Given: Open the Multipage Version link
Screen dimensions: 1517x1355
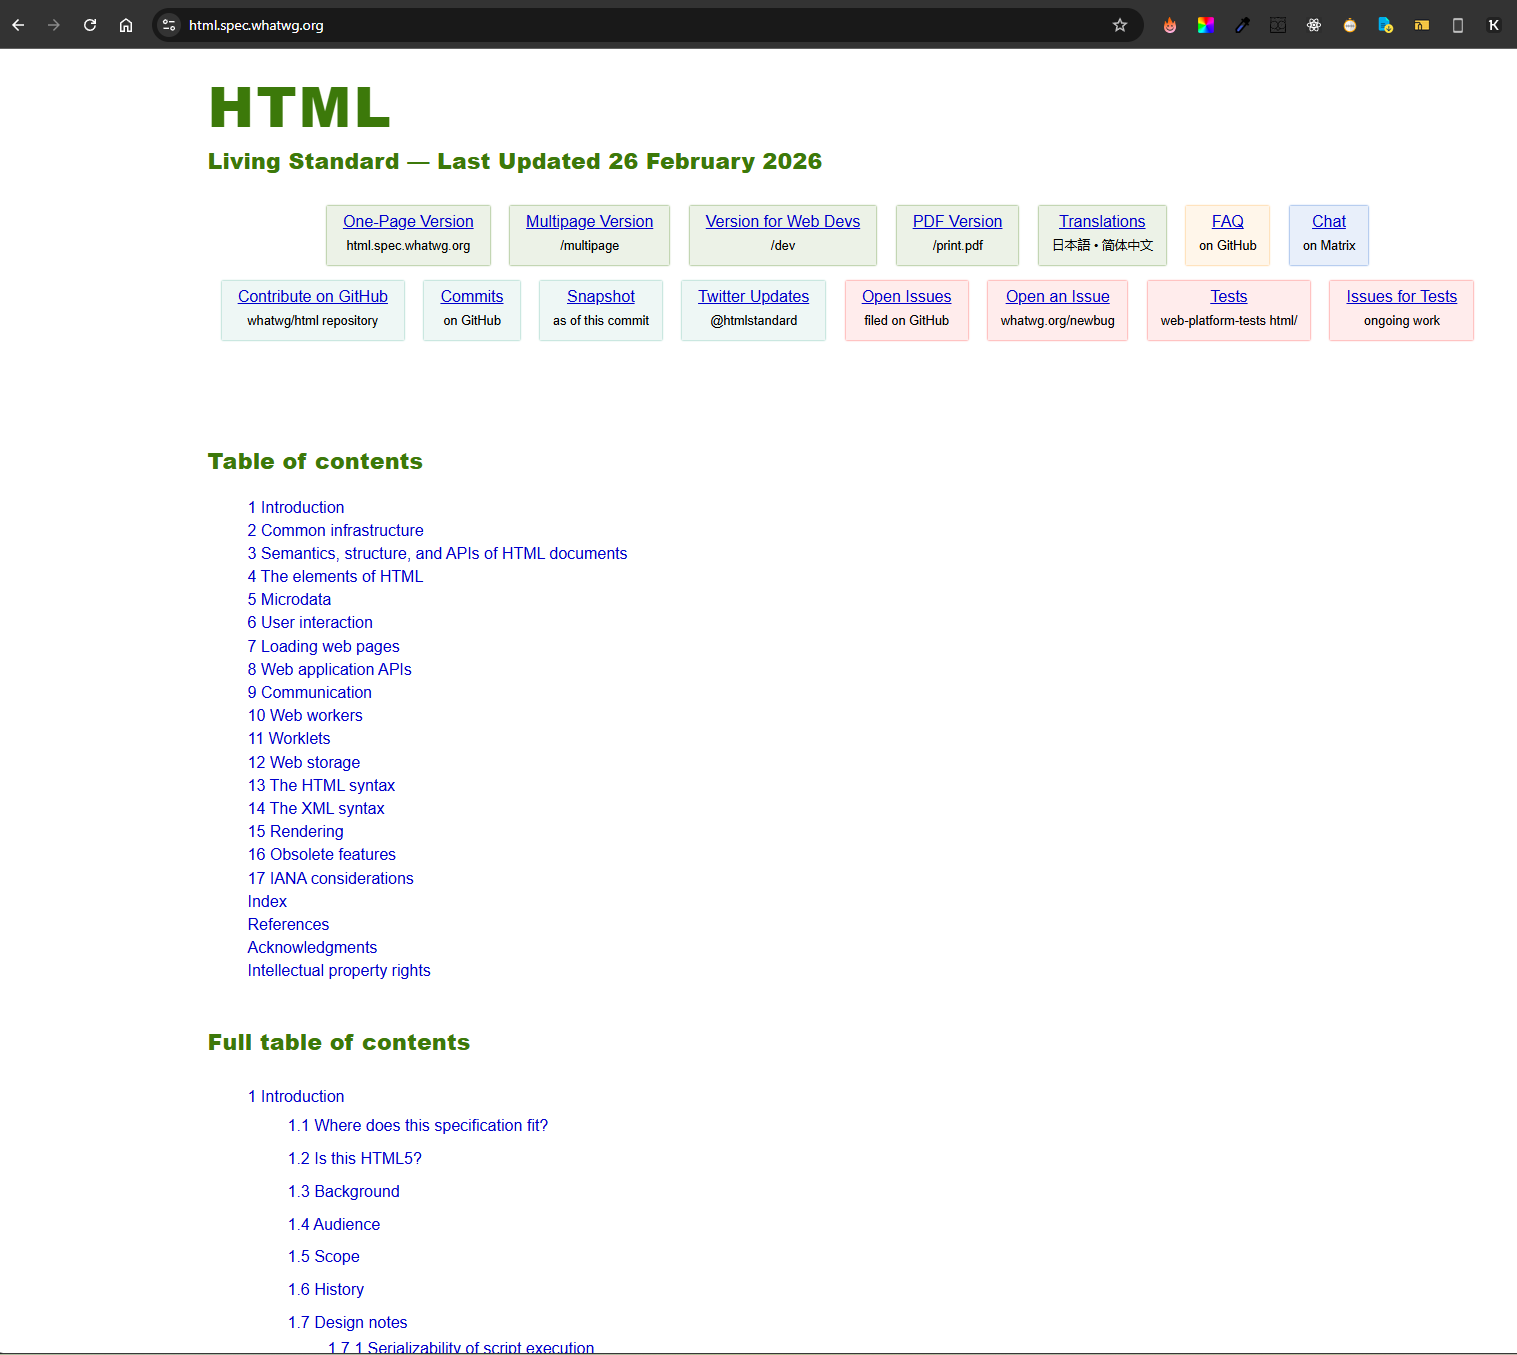Looking at the screenshot, I should tap(589, 221).
